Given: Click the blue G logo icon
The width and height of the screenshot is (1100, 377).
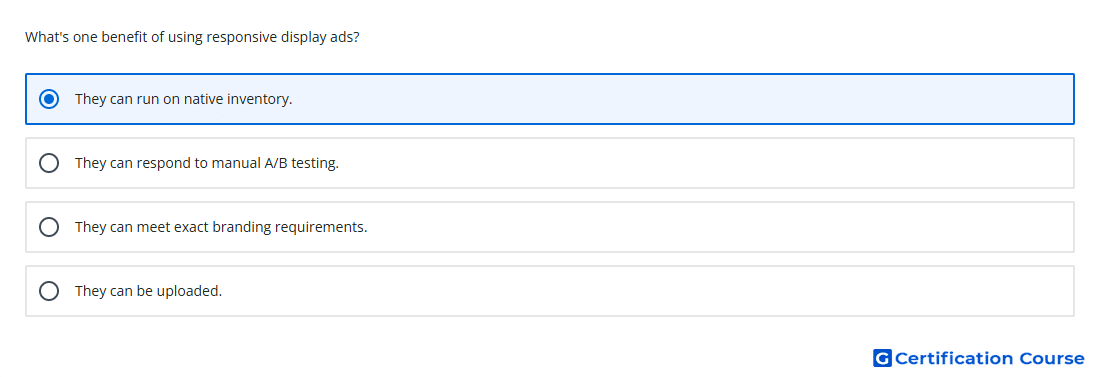Looking at the screenshot, I should 882,358.
